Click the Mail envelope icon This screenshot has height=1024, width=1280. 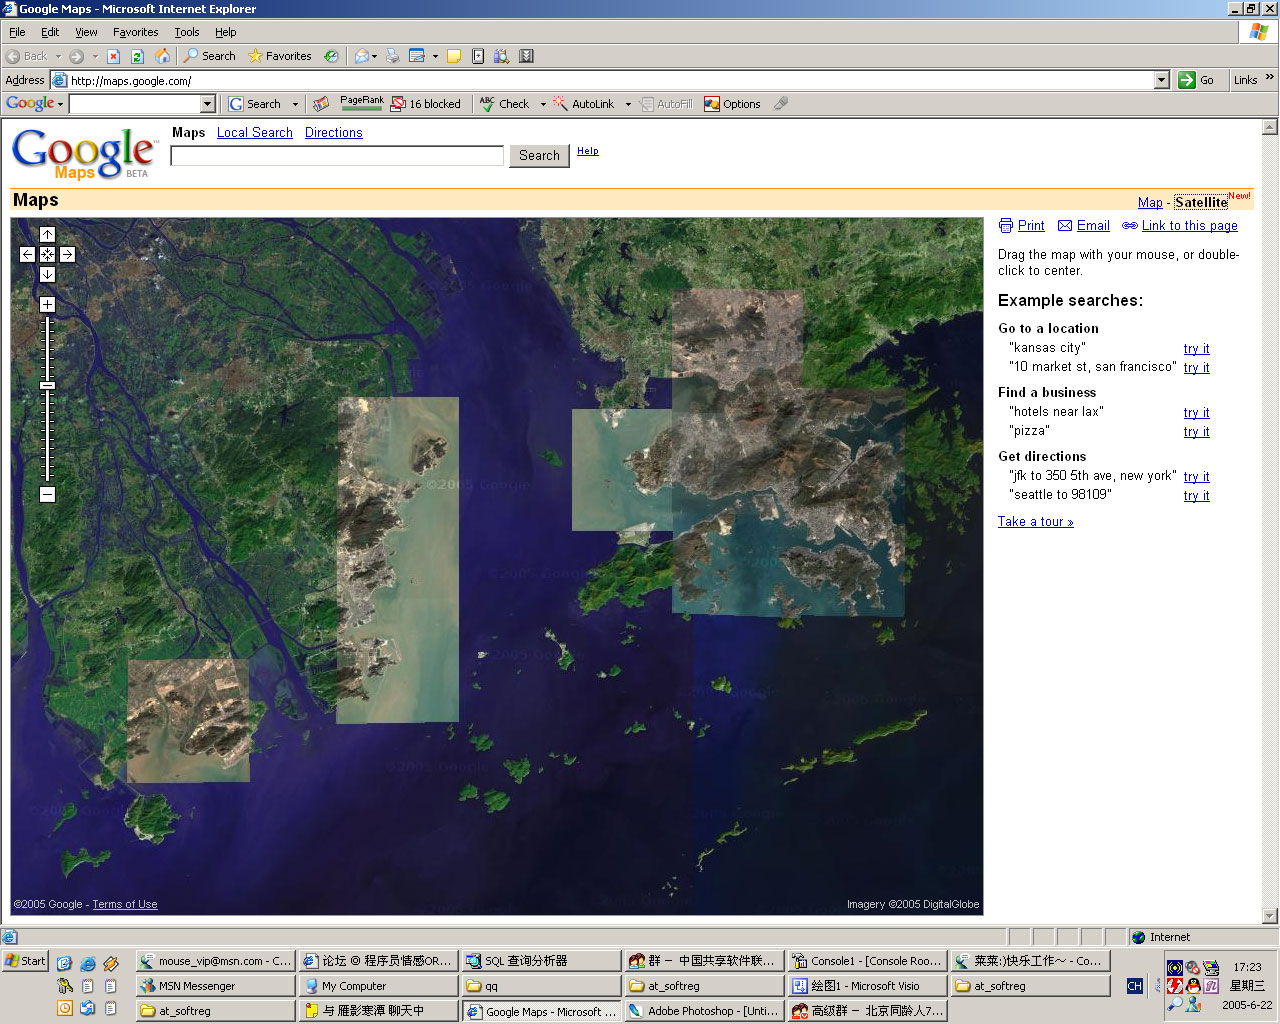[362, 56]
